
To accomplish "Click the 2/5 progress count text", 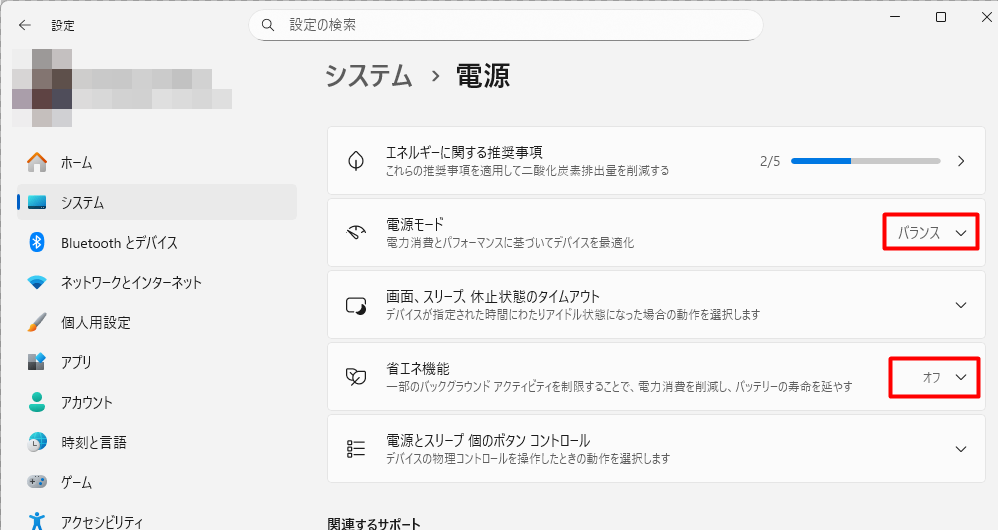I will [x=770, y=161].
